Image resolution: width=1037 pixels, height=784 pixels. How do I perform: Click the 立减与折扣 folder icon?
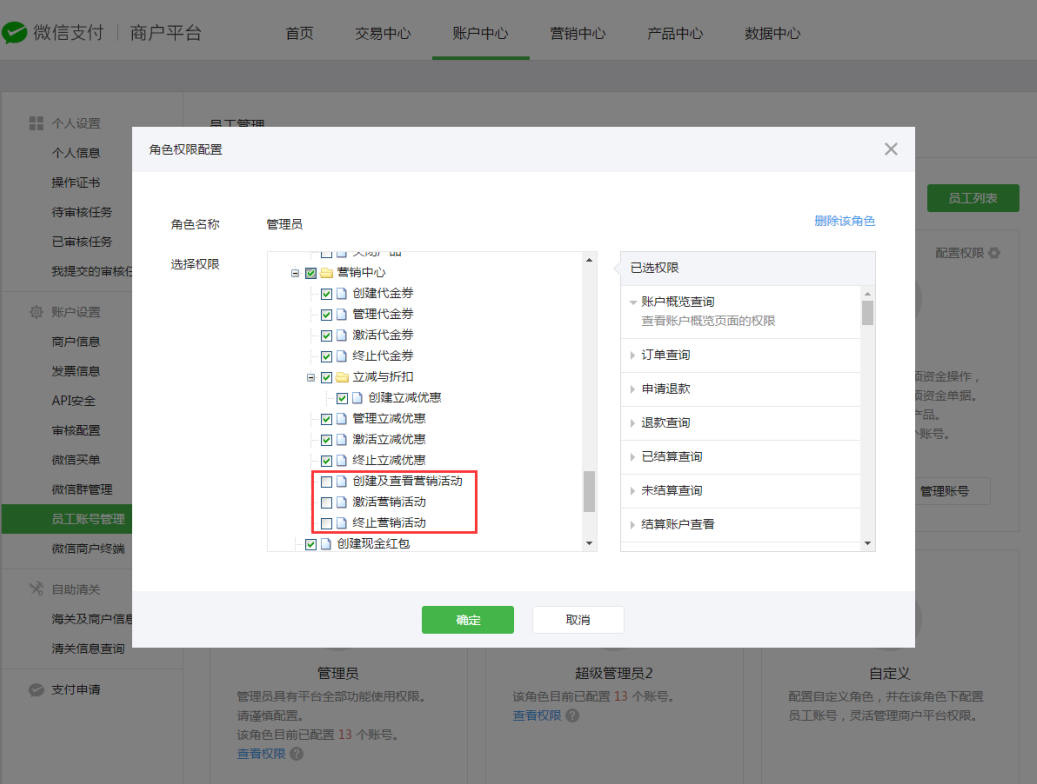tap(342, 378)
